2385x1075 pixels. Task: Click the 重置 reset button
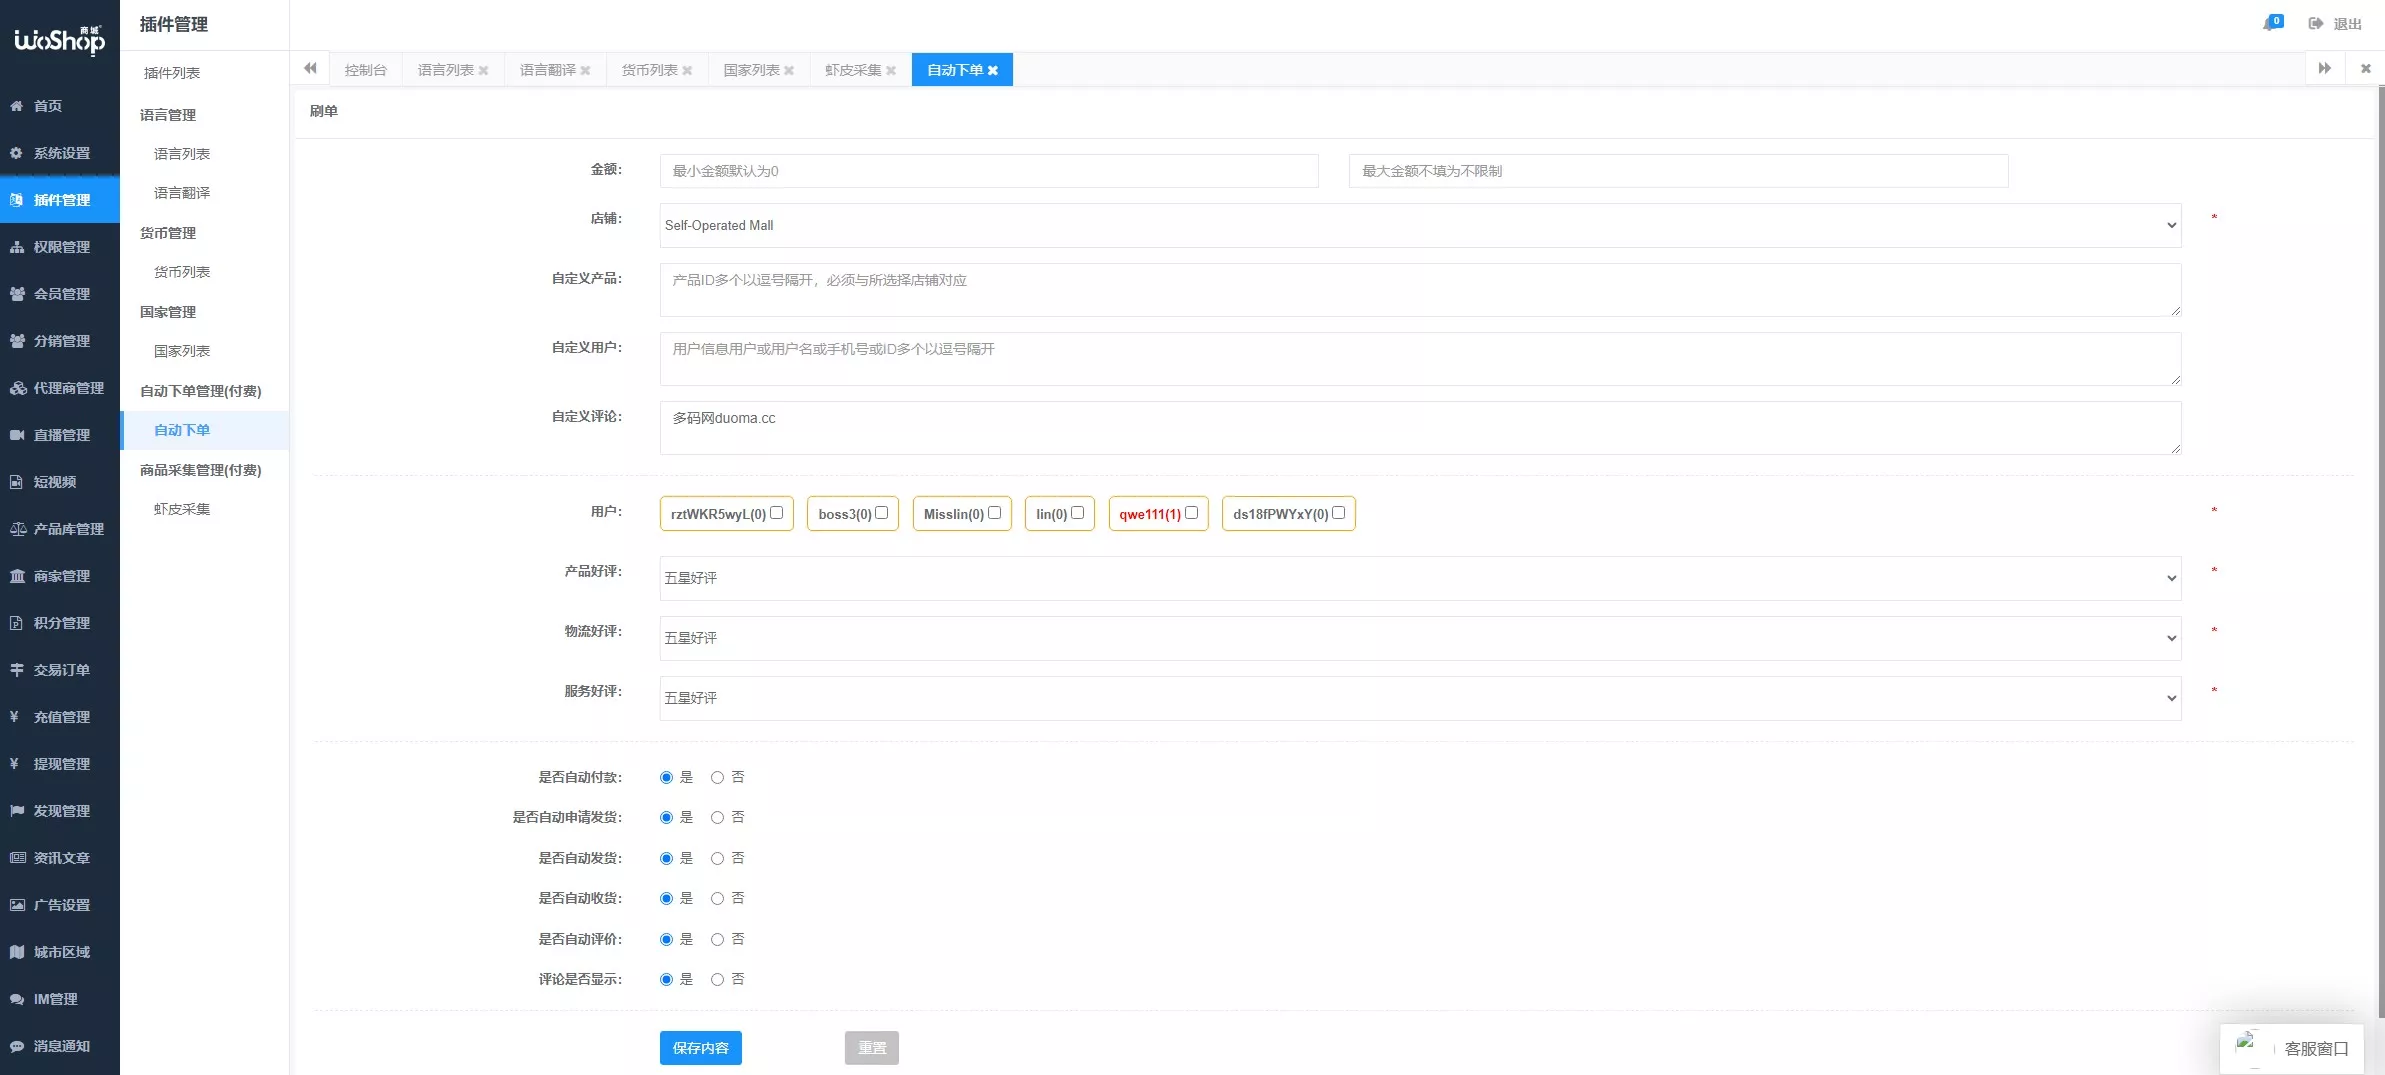pyautogui.click(x=870, y=1048)
